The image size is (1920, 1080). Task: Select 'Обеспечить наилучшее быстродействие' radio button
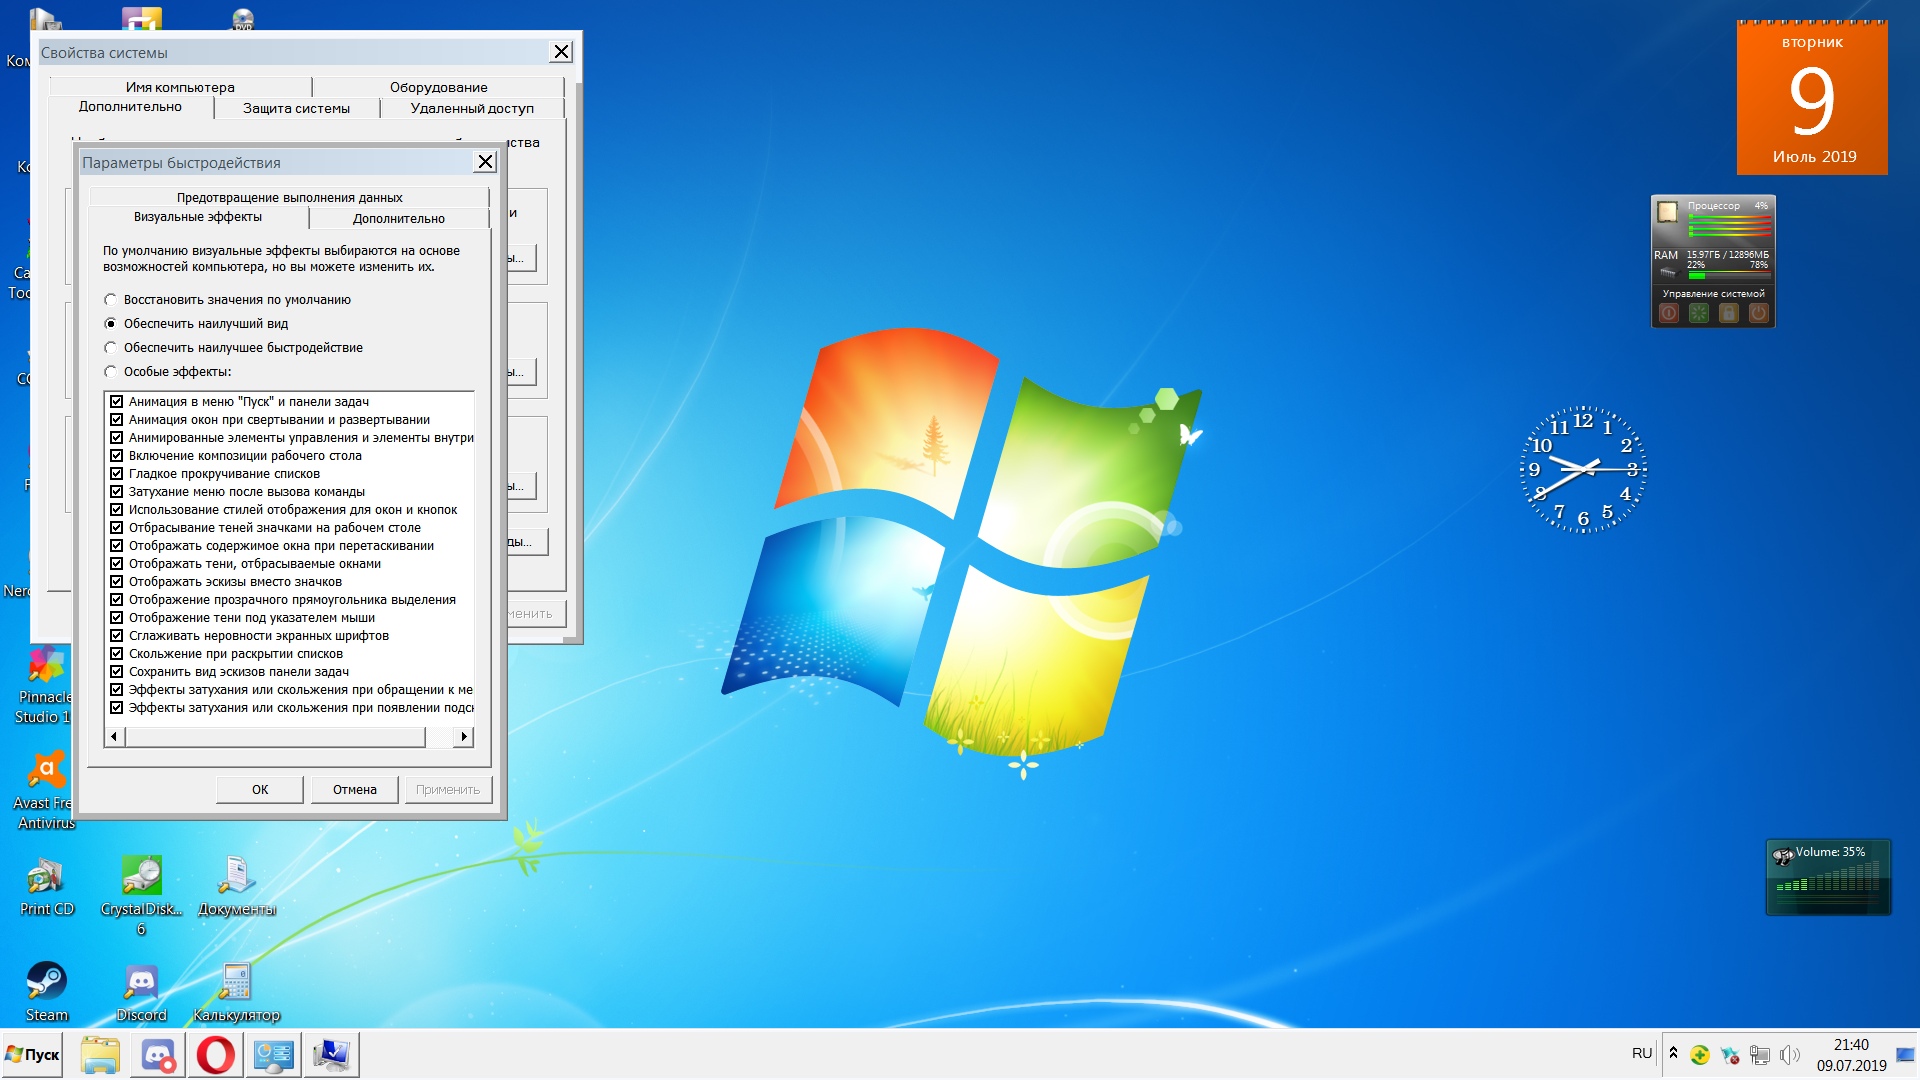pyautogui.click(x=109, y=347)
